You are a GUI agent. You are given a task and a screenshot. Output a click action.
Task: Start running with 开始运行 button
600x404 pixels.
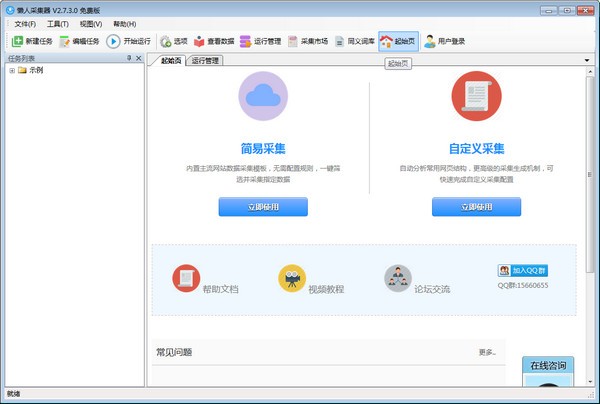(x=129, y=41)
